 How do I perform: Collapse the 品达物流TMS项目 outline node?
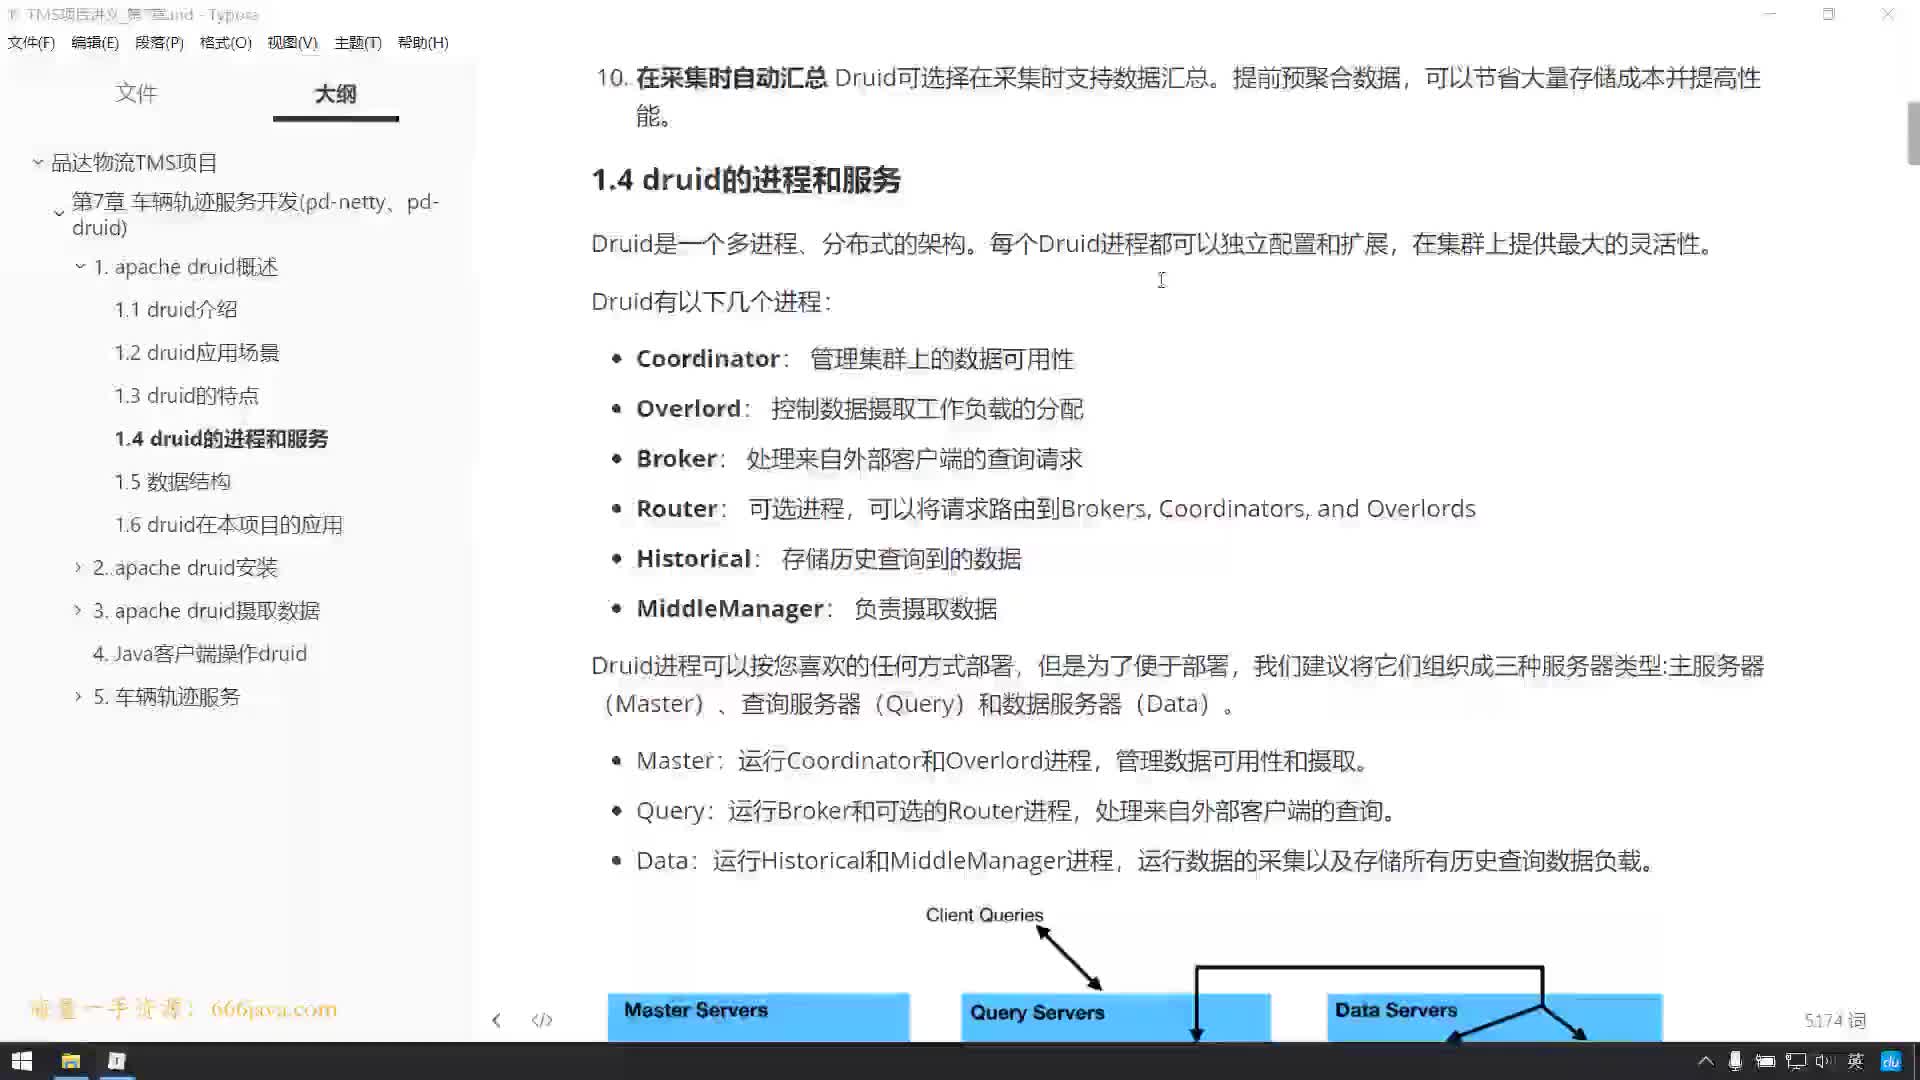37,162
